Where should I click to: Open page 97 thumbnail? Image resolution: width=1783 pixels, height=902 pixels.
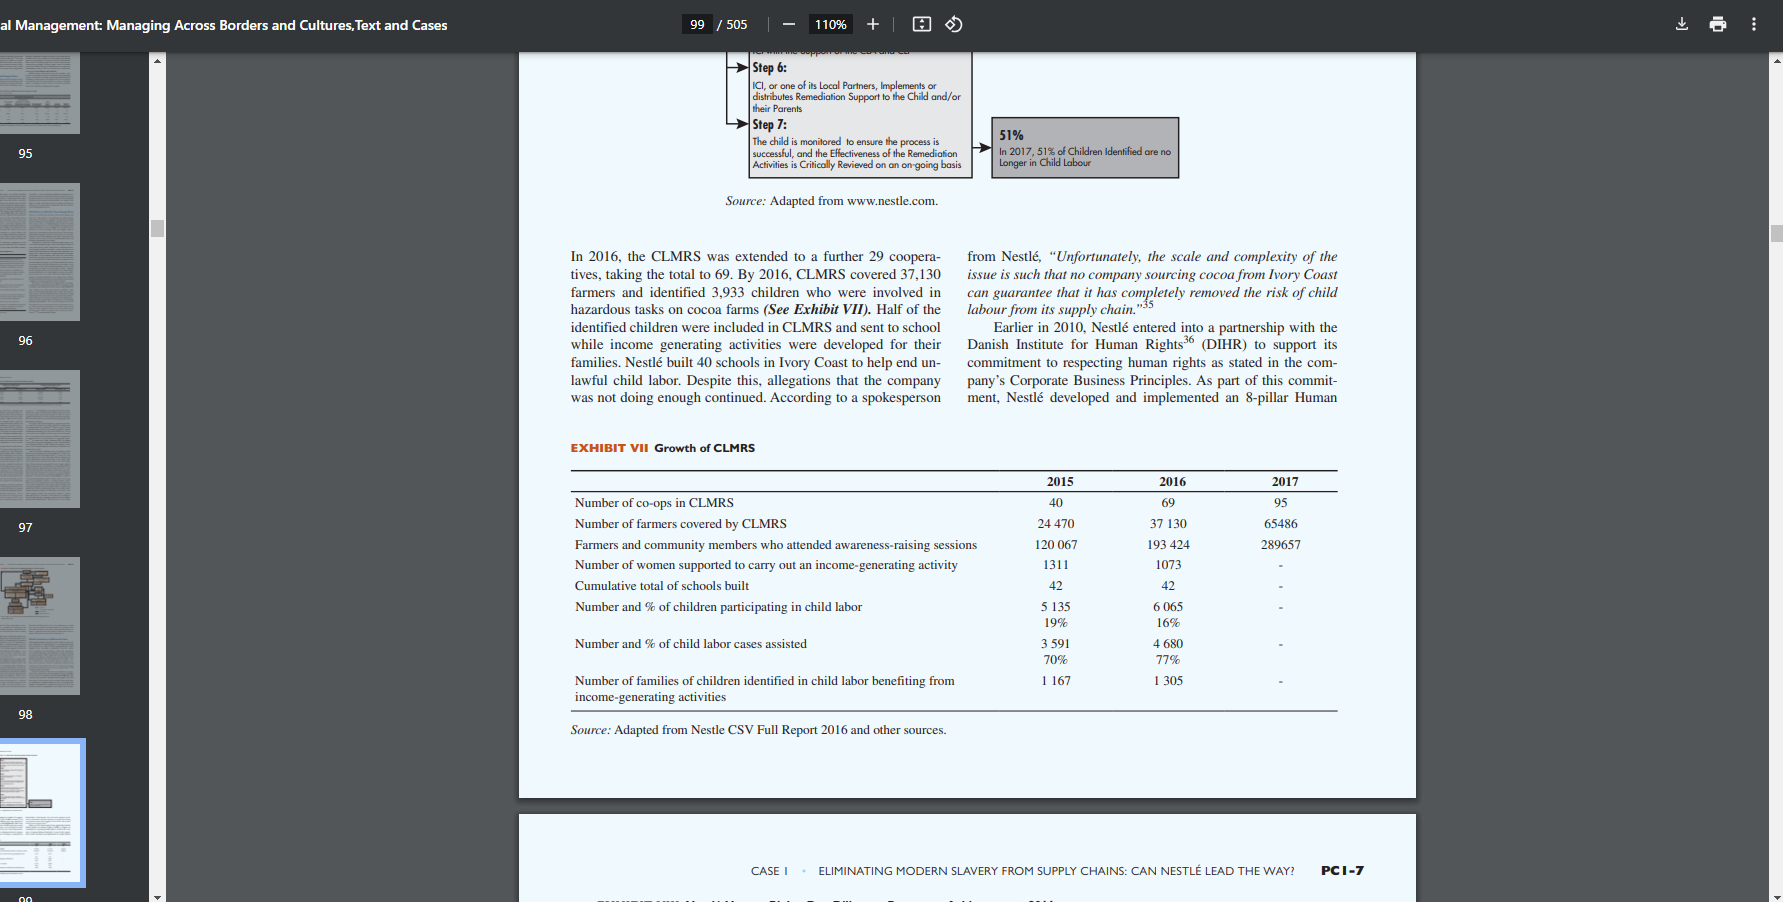pyautogui.click(x=40, y=439)
